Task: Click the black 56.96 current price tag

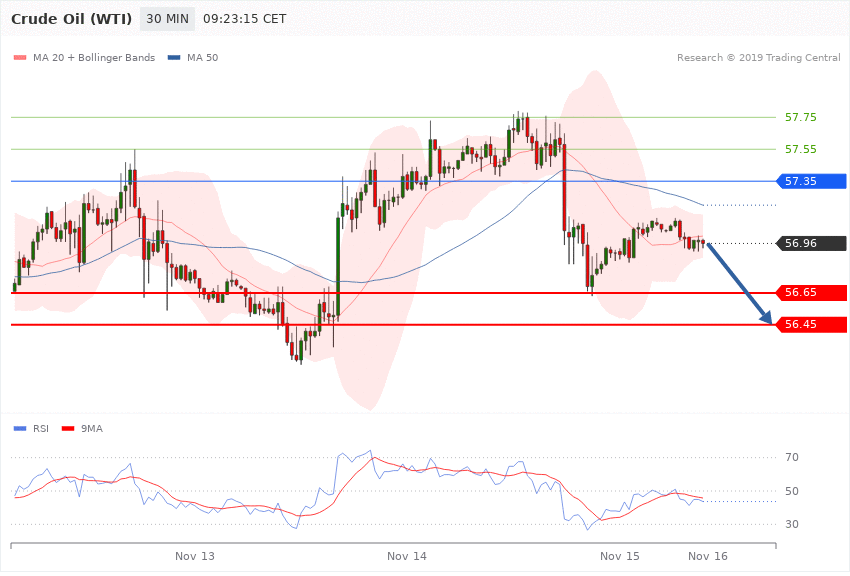Action: click(x=812, y=243)
